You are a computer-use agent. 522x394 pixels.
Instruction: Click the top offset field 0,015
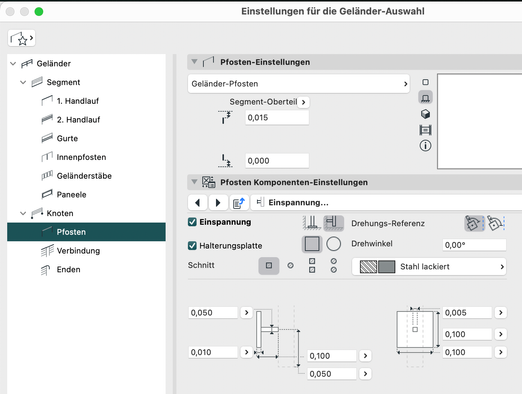pos(277,118)
